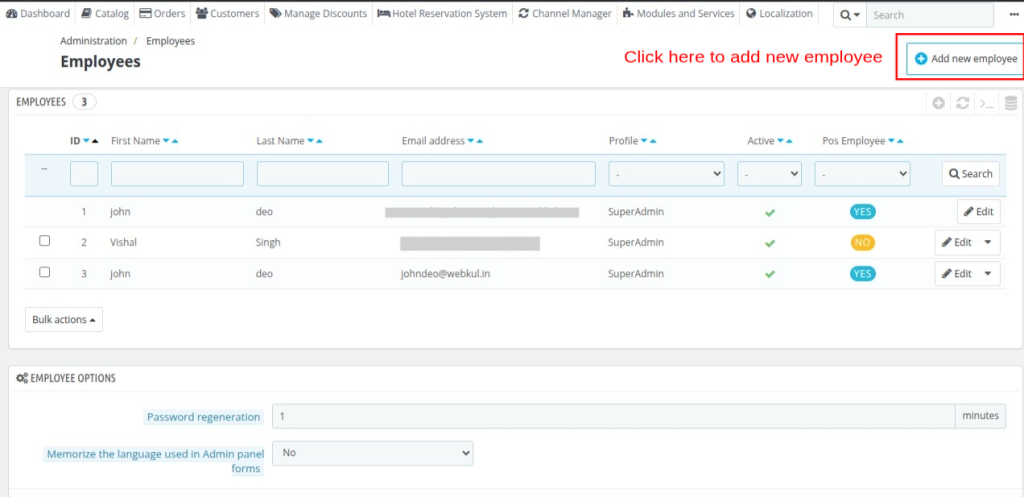Image resolution: width=1024 pixels, height=497 pixels.
Task: Click the Search filter button
Action: coord(970,174)
